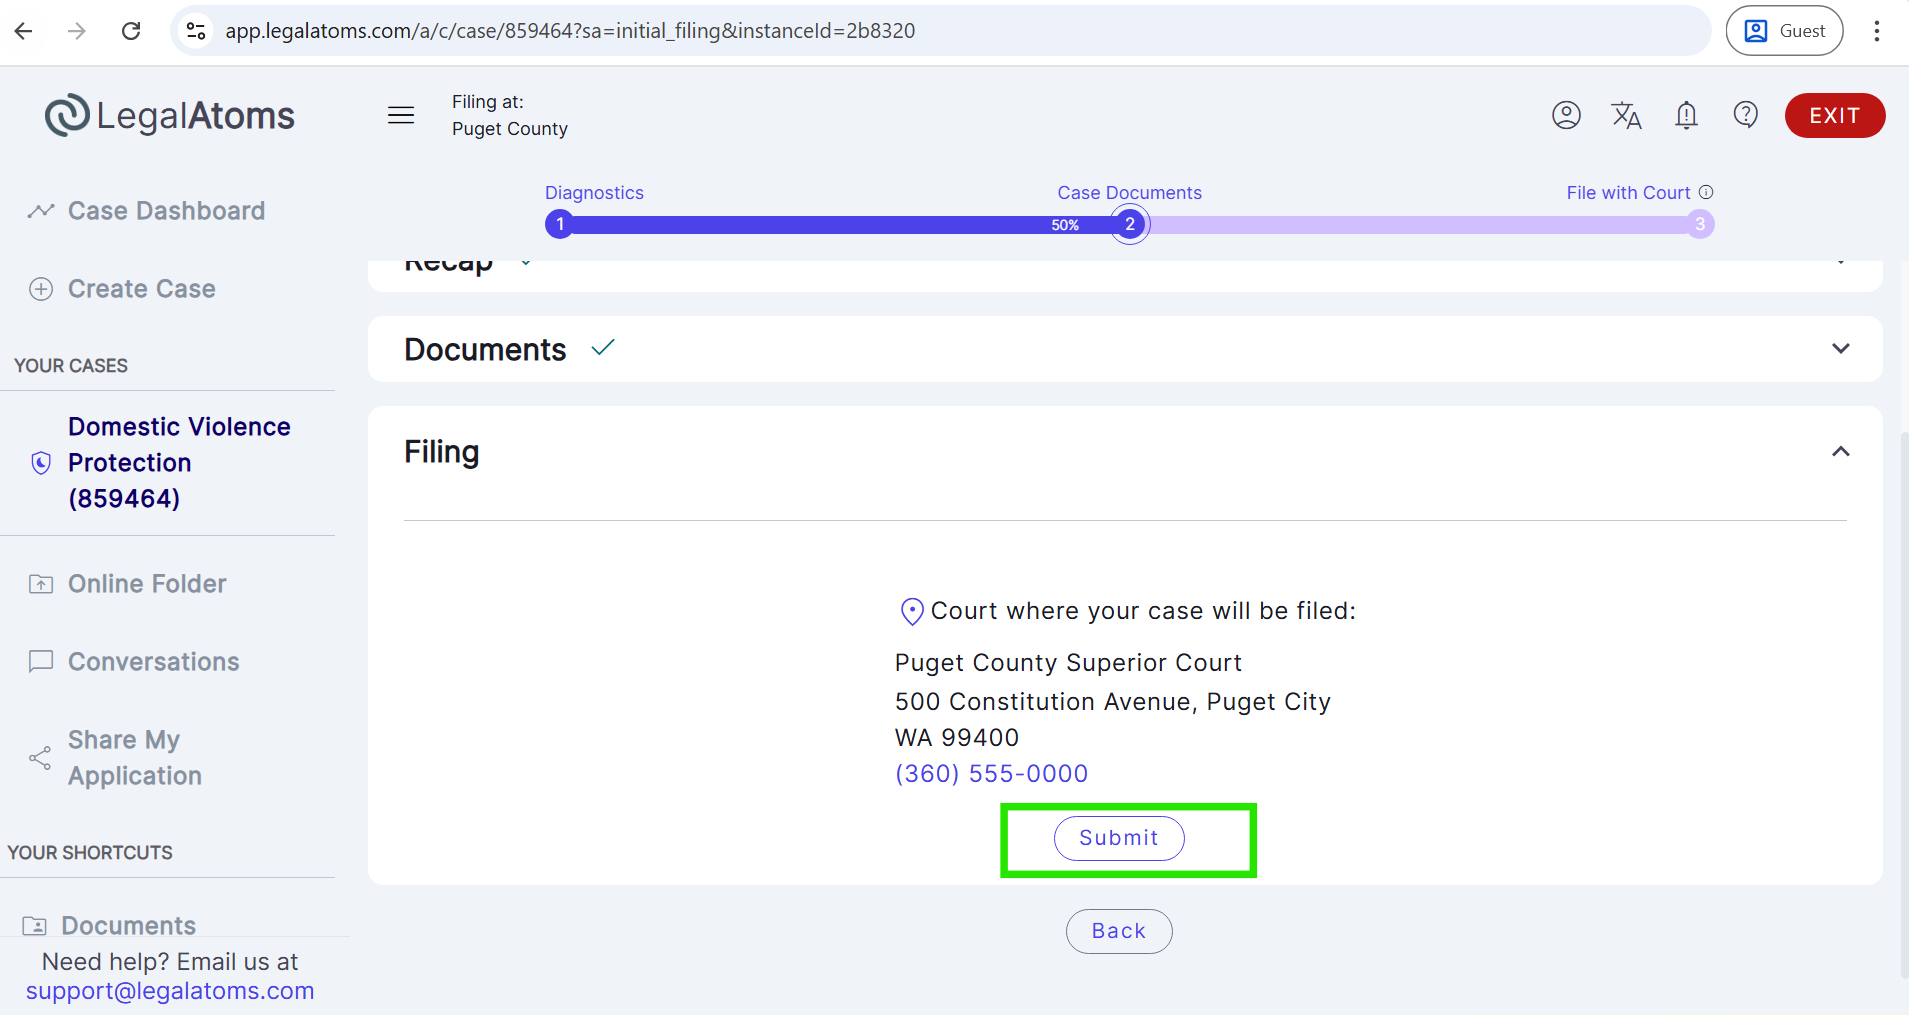
Task: Expand the Documents section chevron
Action: point(1840,349)
